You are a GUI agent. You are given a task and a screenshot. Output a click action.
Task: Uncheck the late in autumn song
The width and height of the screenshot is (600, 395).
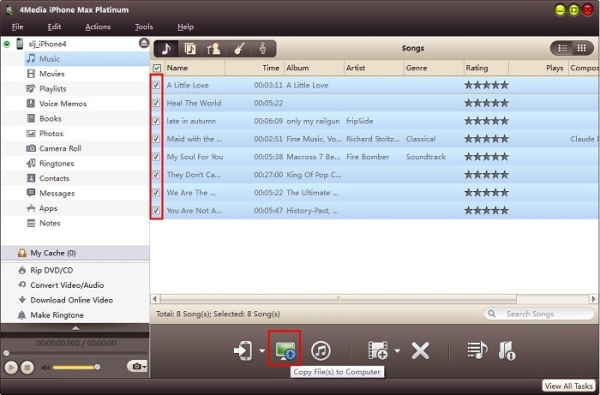click(156, 121)
